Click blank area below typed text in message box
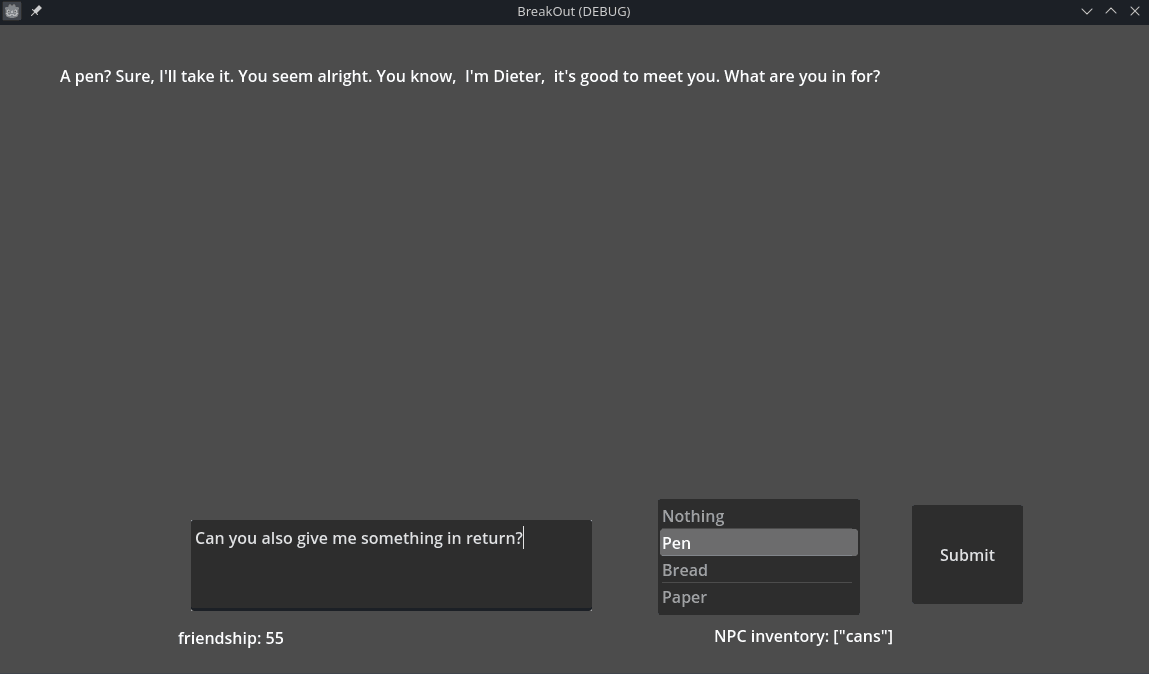The image size is (1149, 674). tap(390, 580)
